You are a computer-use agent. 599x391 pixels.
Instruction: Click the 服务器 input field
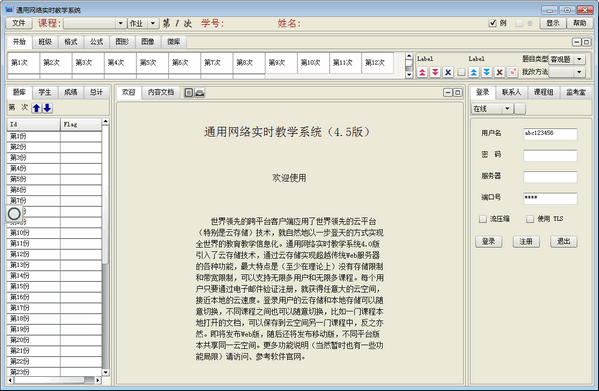click(x=550, y=176)
